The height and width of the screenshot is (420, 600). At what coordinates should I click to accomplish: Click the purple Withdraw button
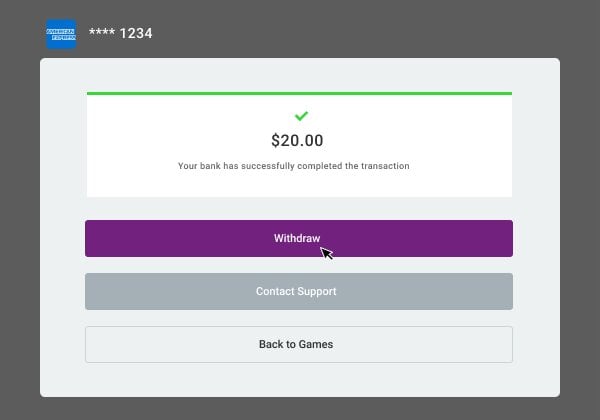[x=299, y=238]
